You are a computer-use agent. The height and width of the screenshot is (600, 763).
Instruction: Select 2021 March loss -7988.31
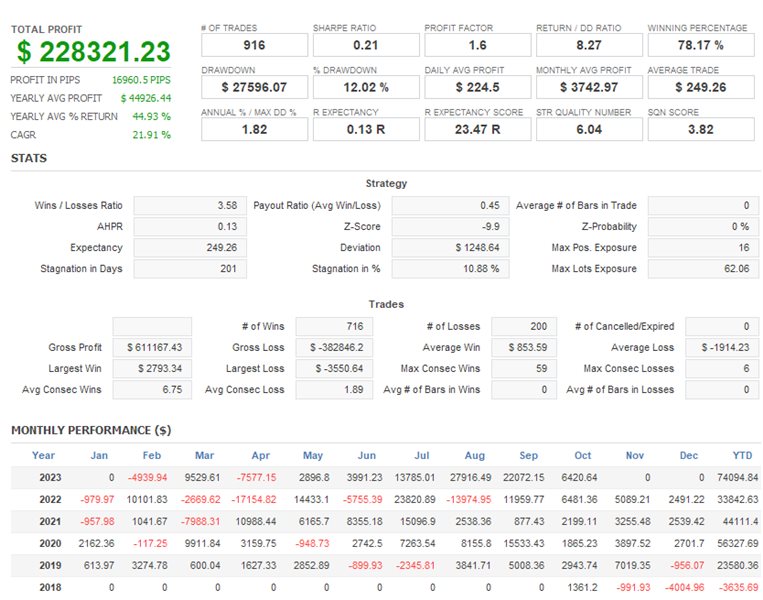pyautogui.click(x=200, y=521)
